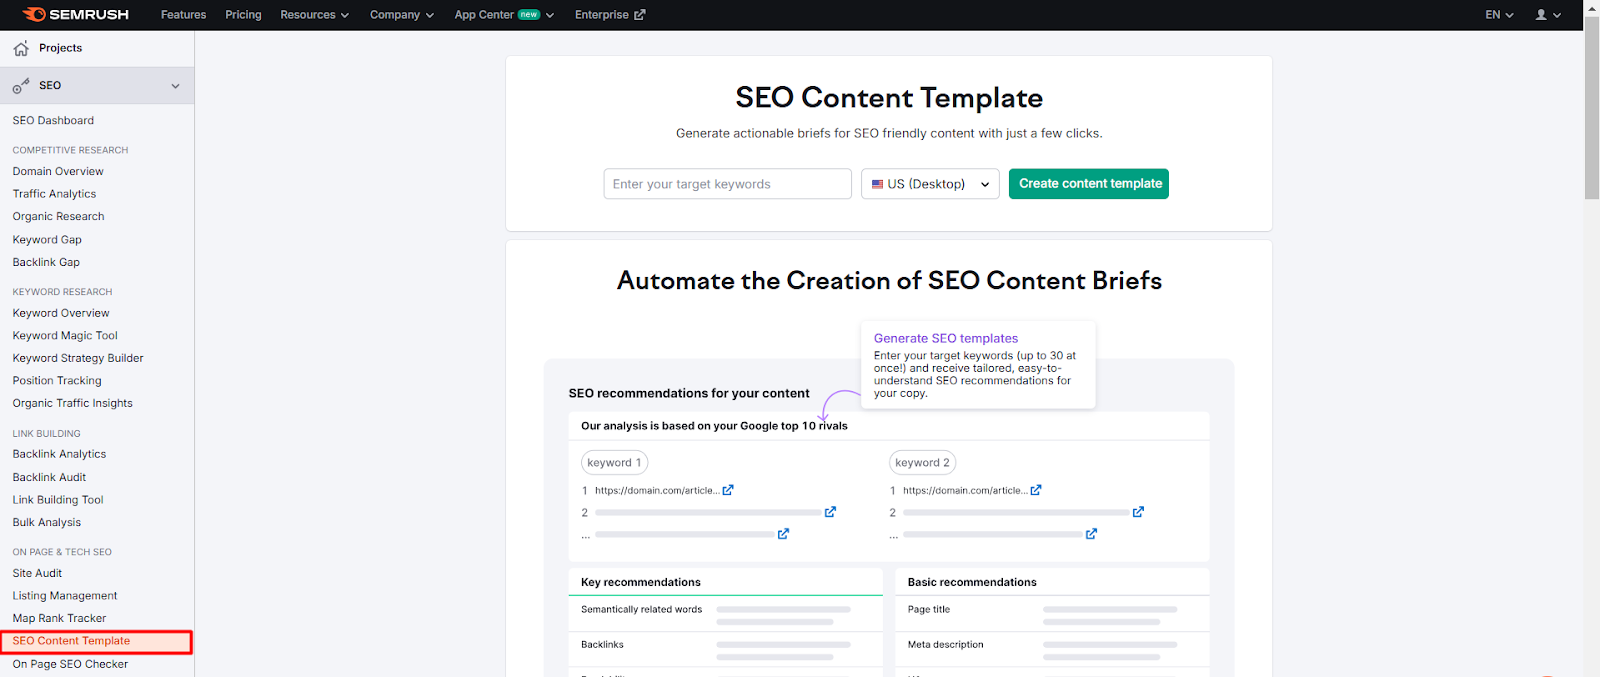
Task: Click the ON PAGE & TECH SEO label
Action: [62, 552]
